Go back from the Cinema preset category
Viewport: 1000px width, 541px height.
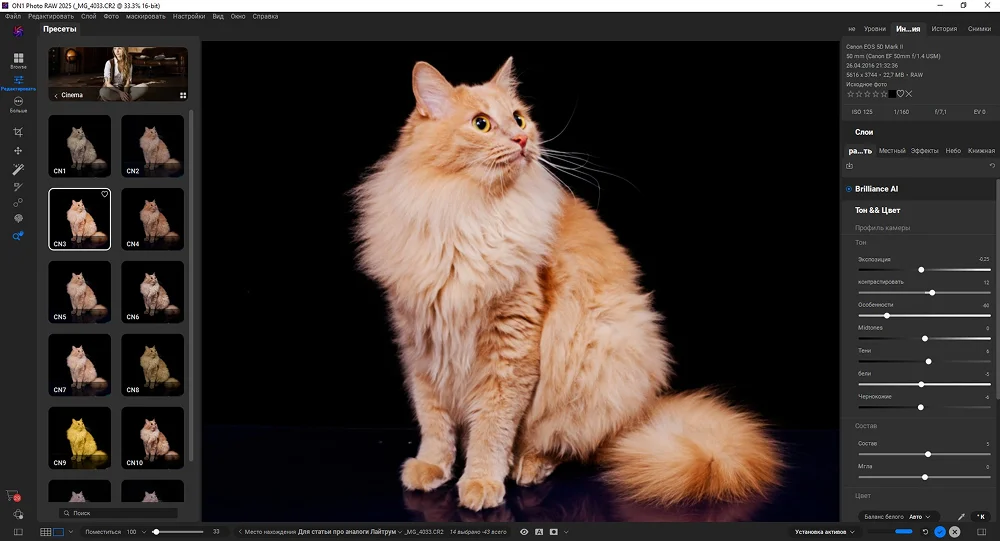tap(55, 96)
